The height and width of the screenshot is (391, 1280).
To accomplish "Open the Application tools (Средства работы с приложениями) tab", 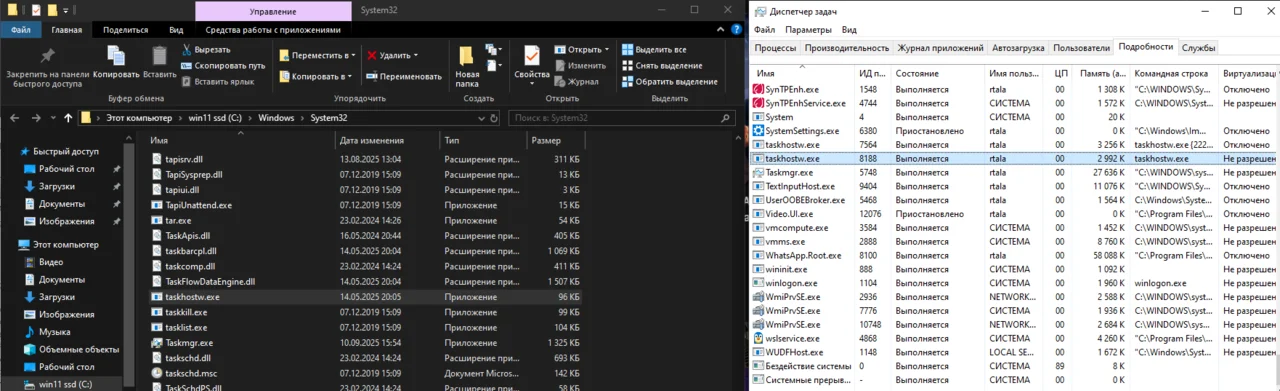I will point(274,30).
